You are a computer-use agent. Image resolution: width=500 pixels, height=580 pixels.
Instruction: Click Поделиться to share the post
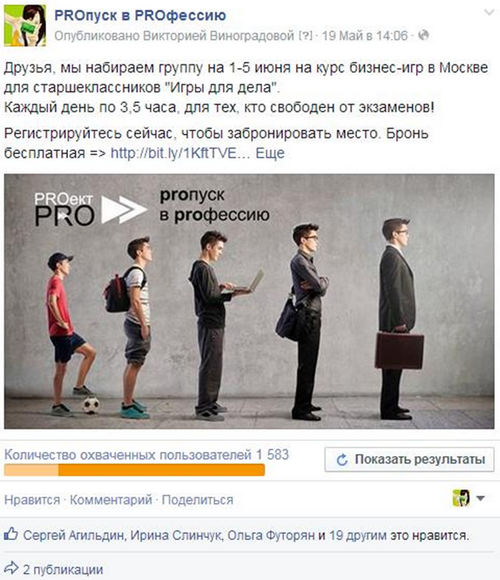(x=197, y=500)
